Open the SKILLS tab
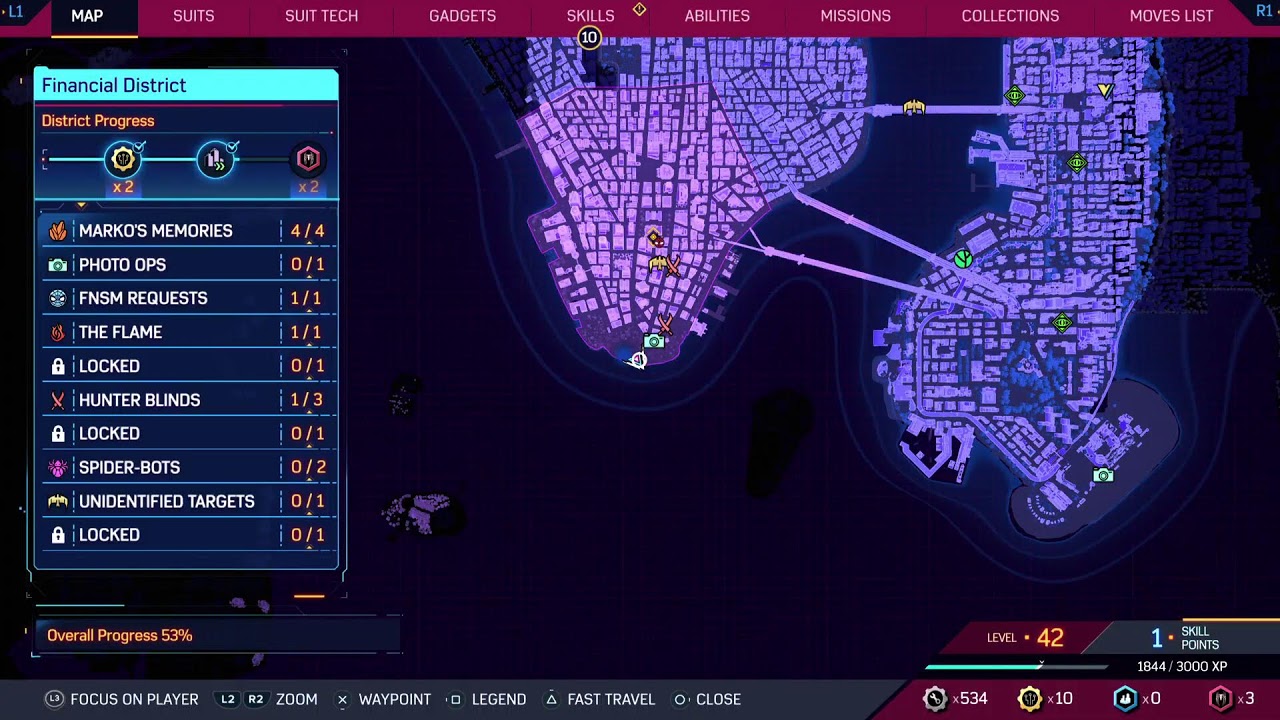This screenshot has height=720, width=1280. (x=590, y=16)
